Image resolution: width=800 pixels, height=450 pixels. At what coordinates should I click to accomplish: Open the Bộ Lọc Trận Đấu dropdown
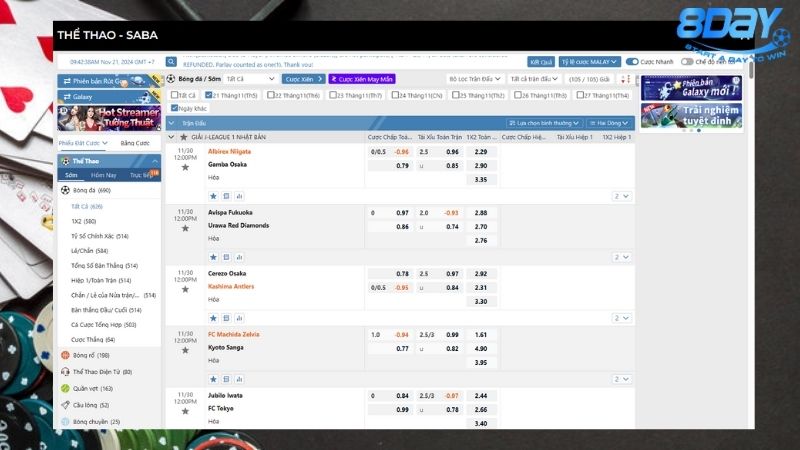point(474,79)
